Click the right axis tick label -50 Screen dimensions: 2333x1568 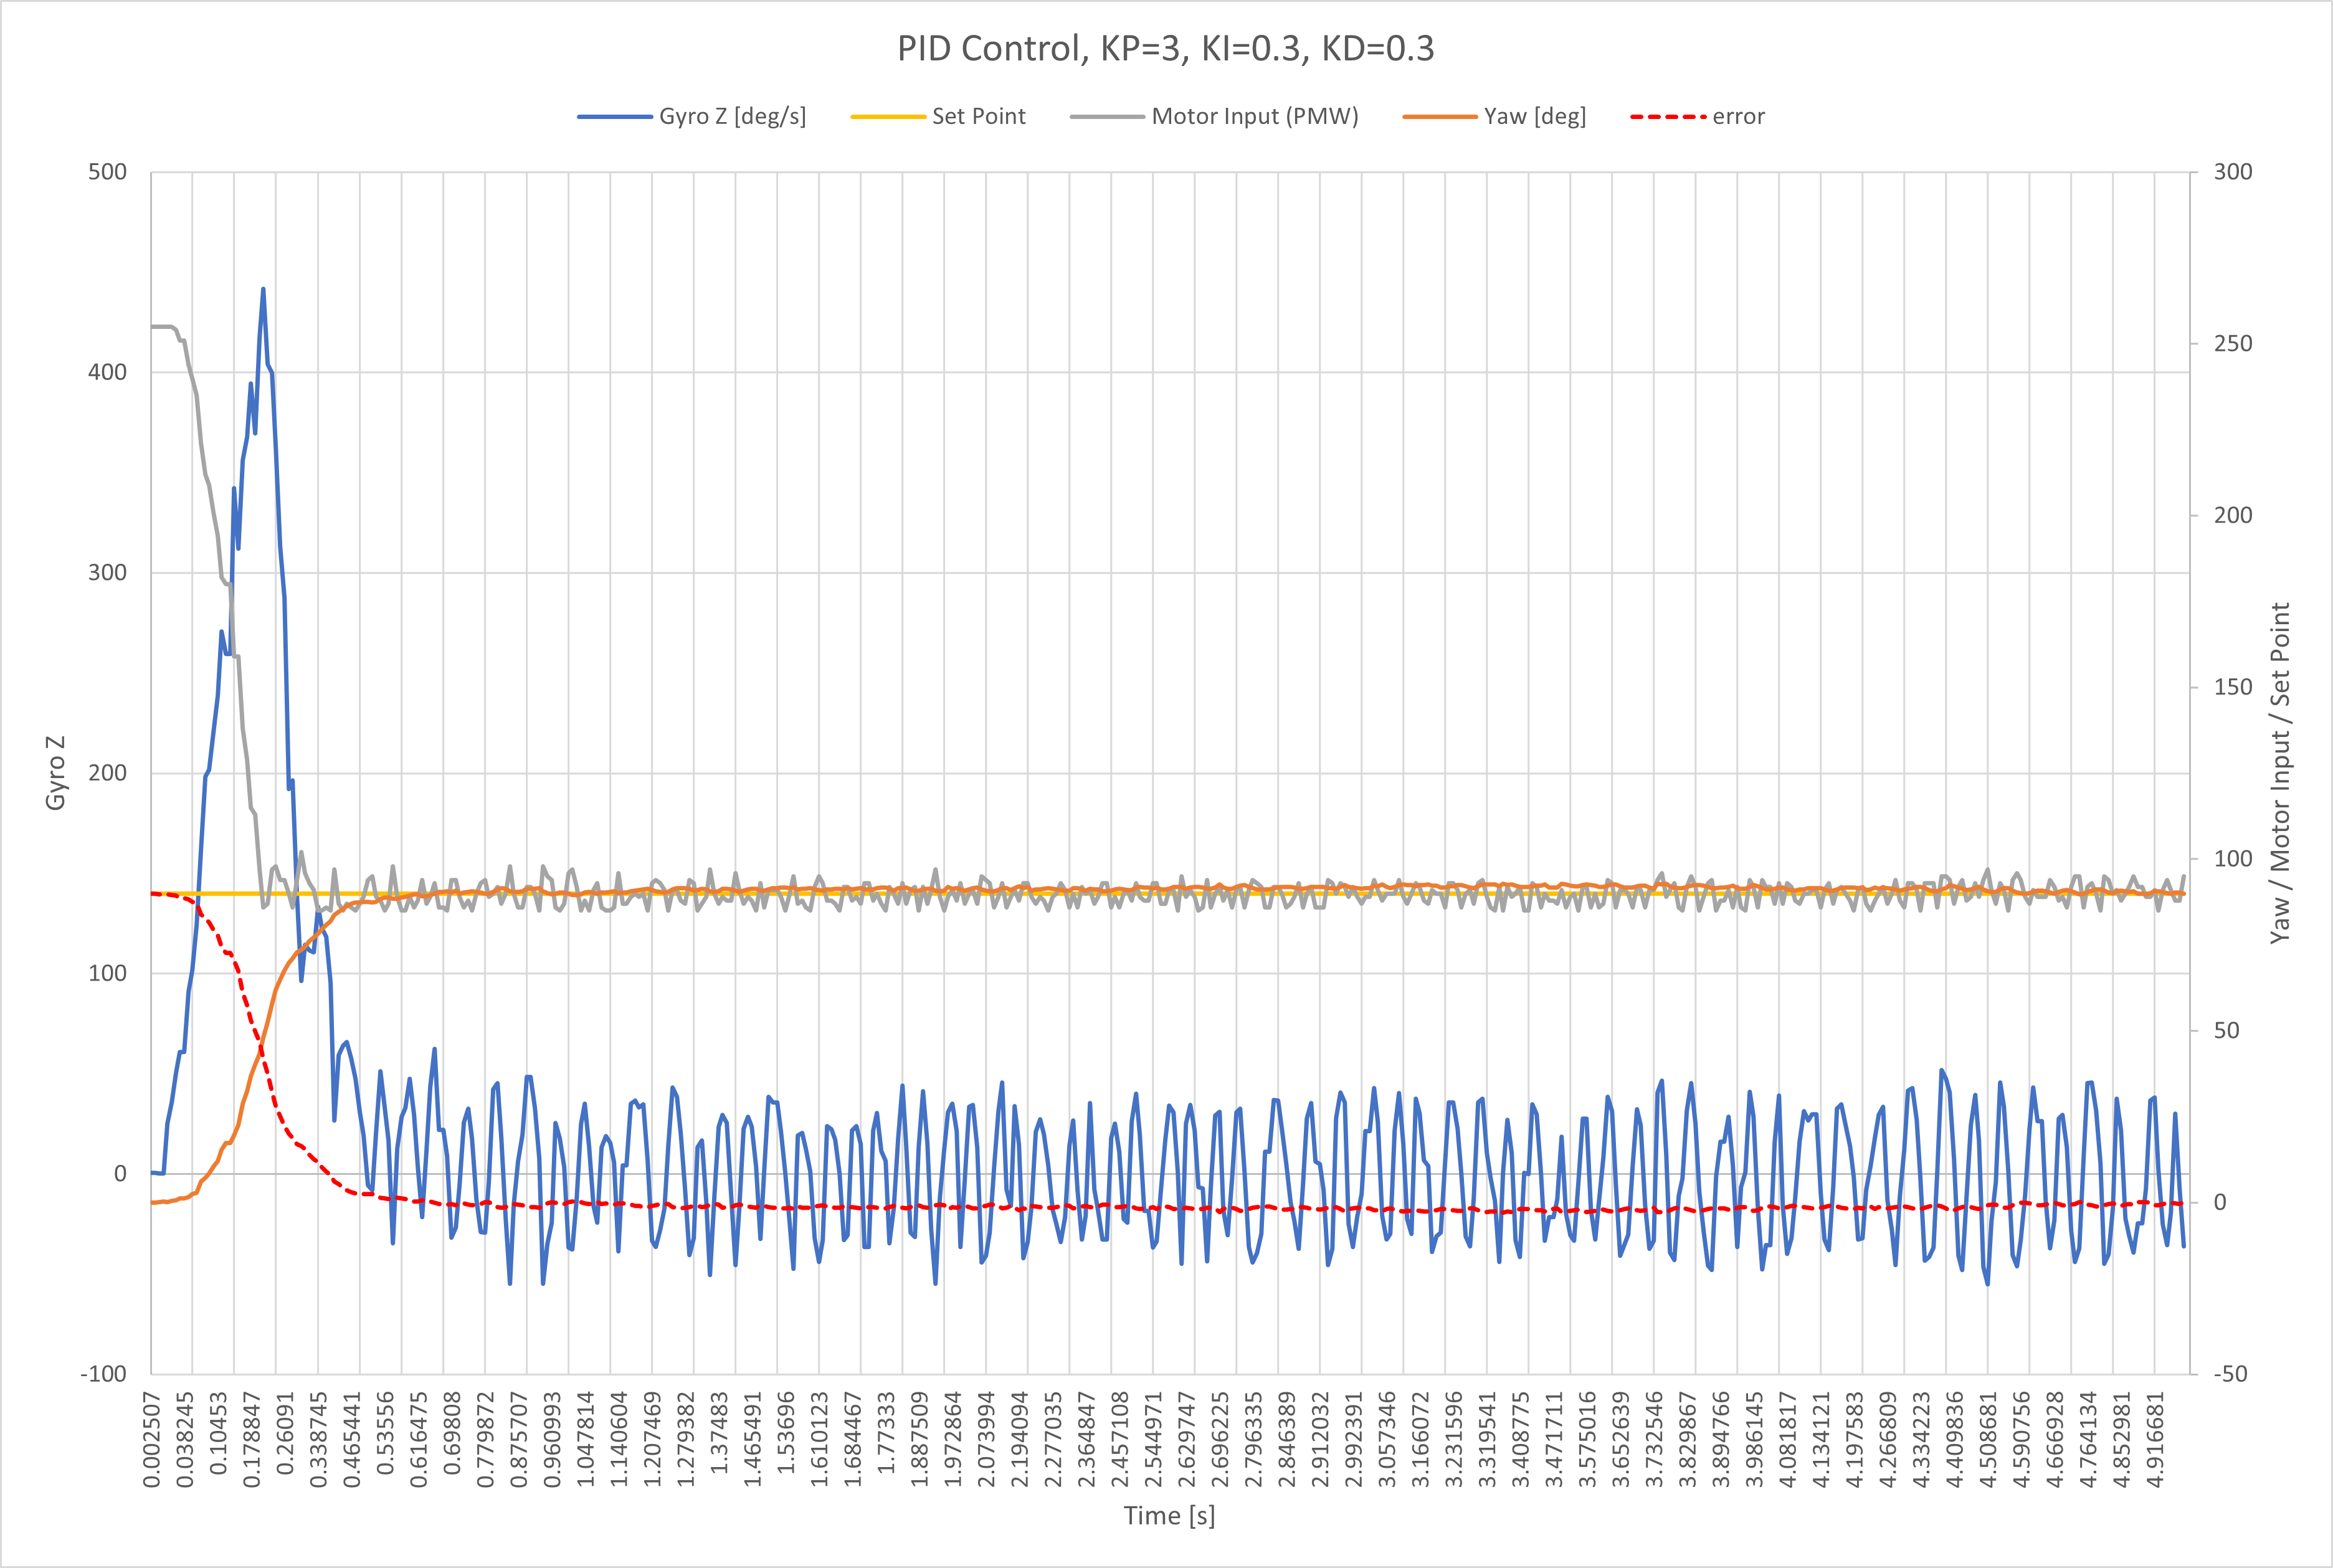2230,1374
